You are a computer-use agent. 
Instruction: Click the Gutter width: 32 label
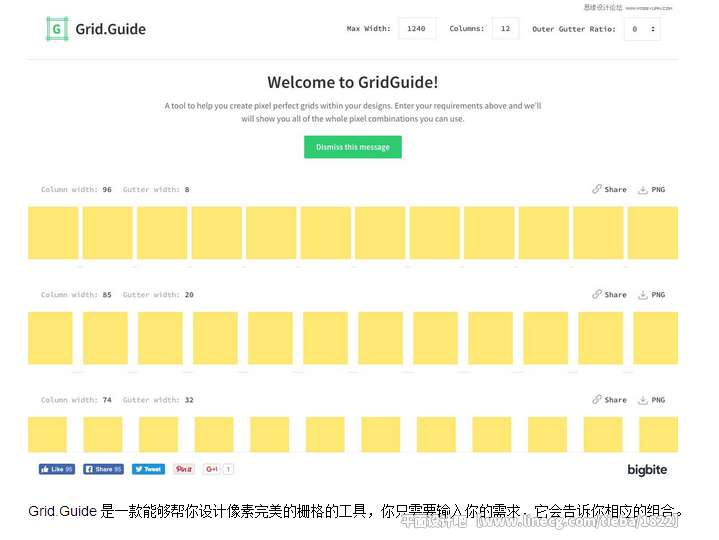click(x=158, y=400)
